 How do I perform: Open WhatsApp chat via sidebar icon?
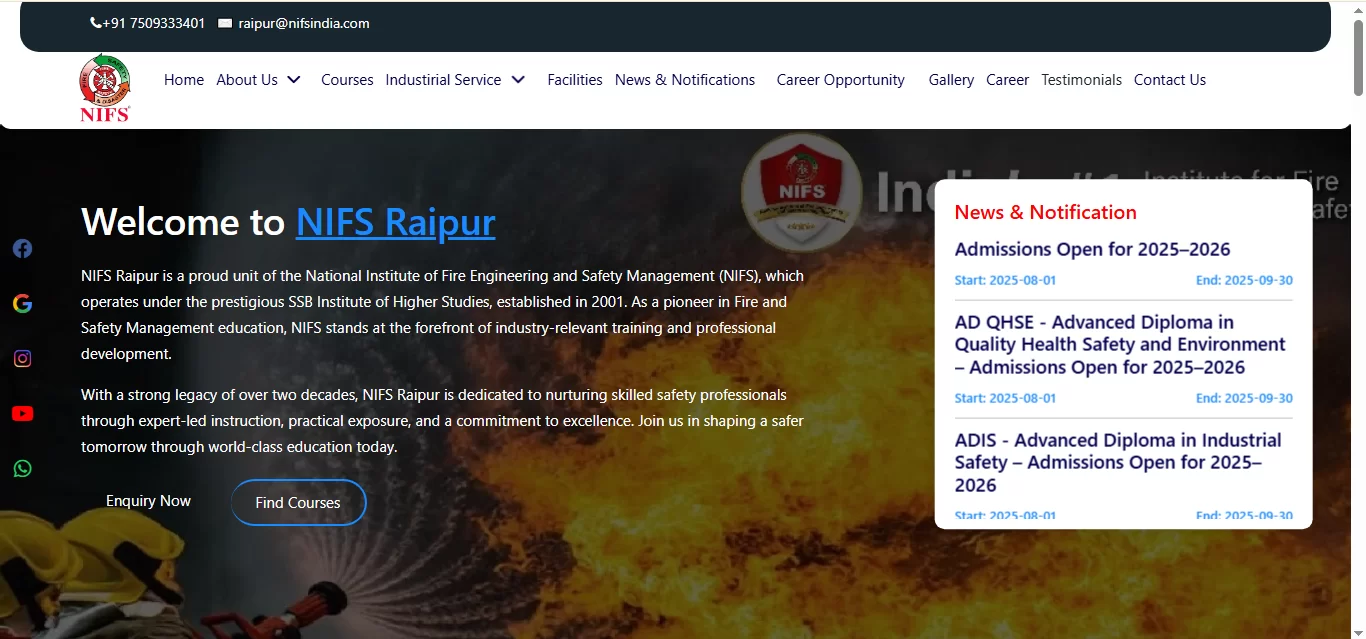[x=22, y=468]
